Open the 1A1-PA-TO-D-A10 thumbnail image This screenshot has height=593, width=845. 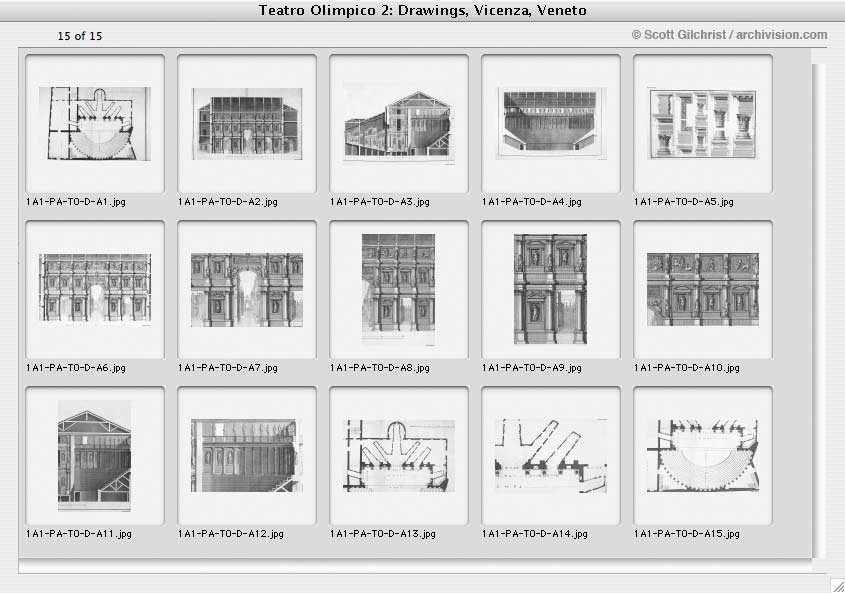click(x=703, y=289)
